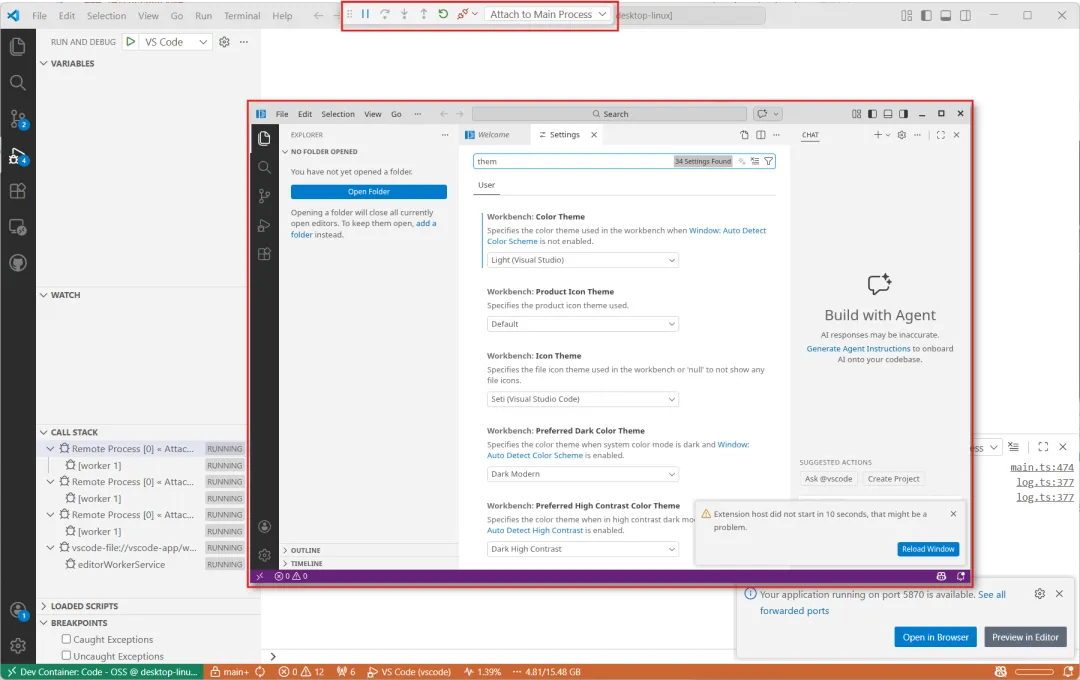Open GitHub view in outer activity bar
Viewport: 1080px width, 680px height.
pyautogui.click(x=18, y=262)
